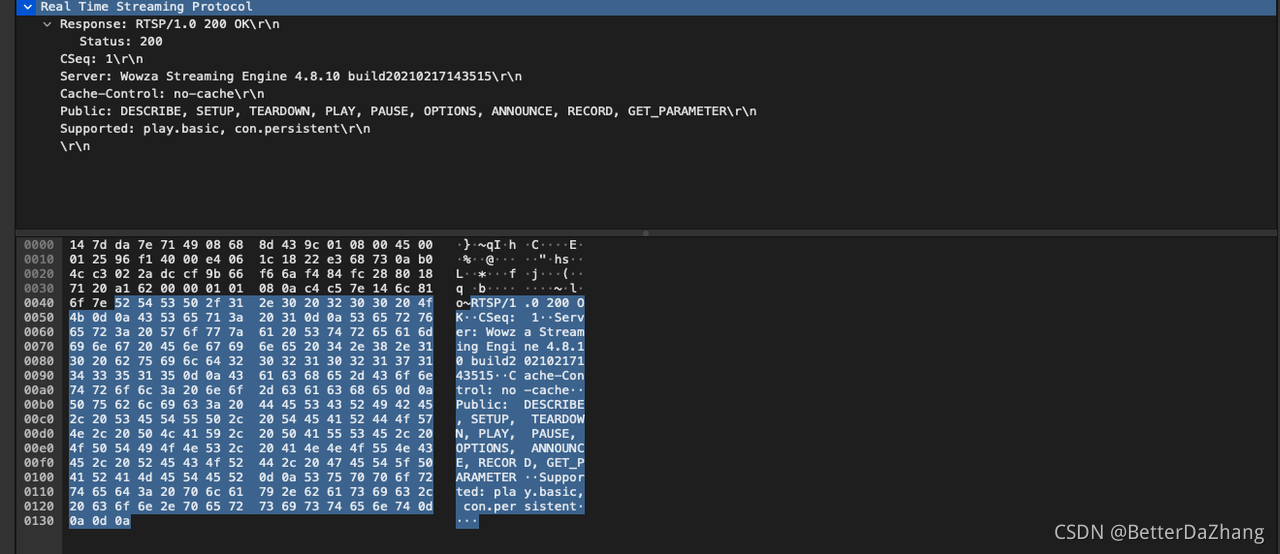Click ASCII text 'Public: DESCRIBE'
1280x554 pixels.
pos(521,407)
